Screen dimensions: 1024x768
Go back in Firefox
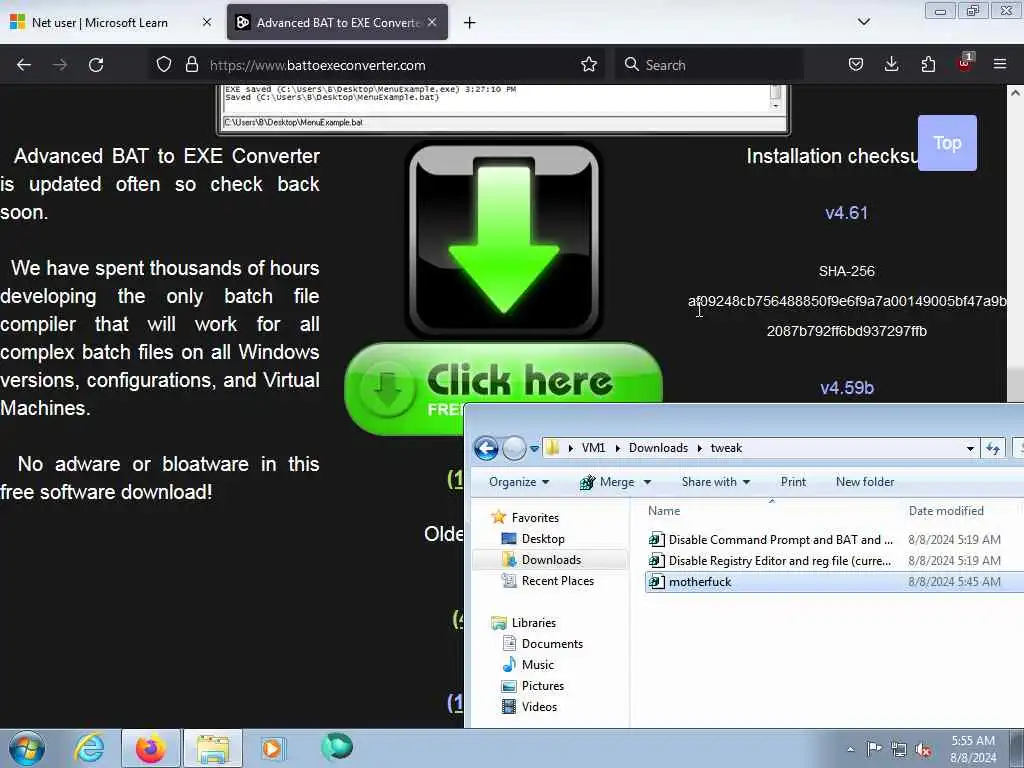pyautogui.click(x=24, y=65)
